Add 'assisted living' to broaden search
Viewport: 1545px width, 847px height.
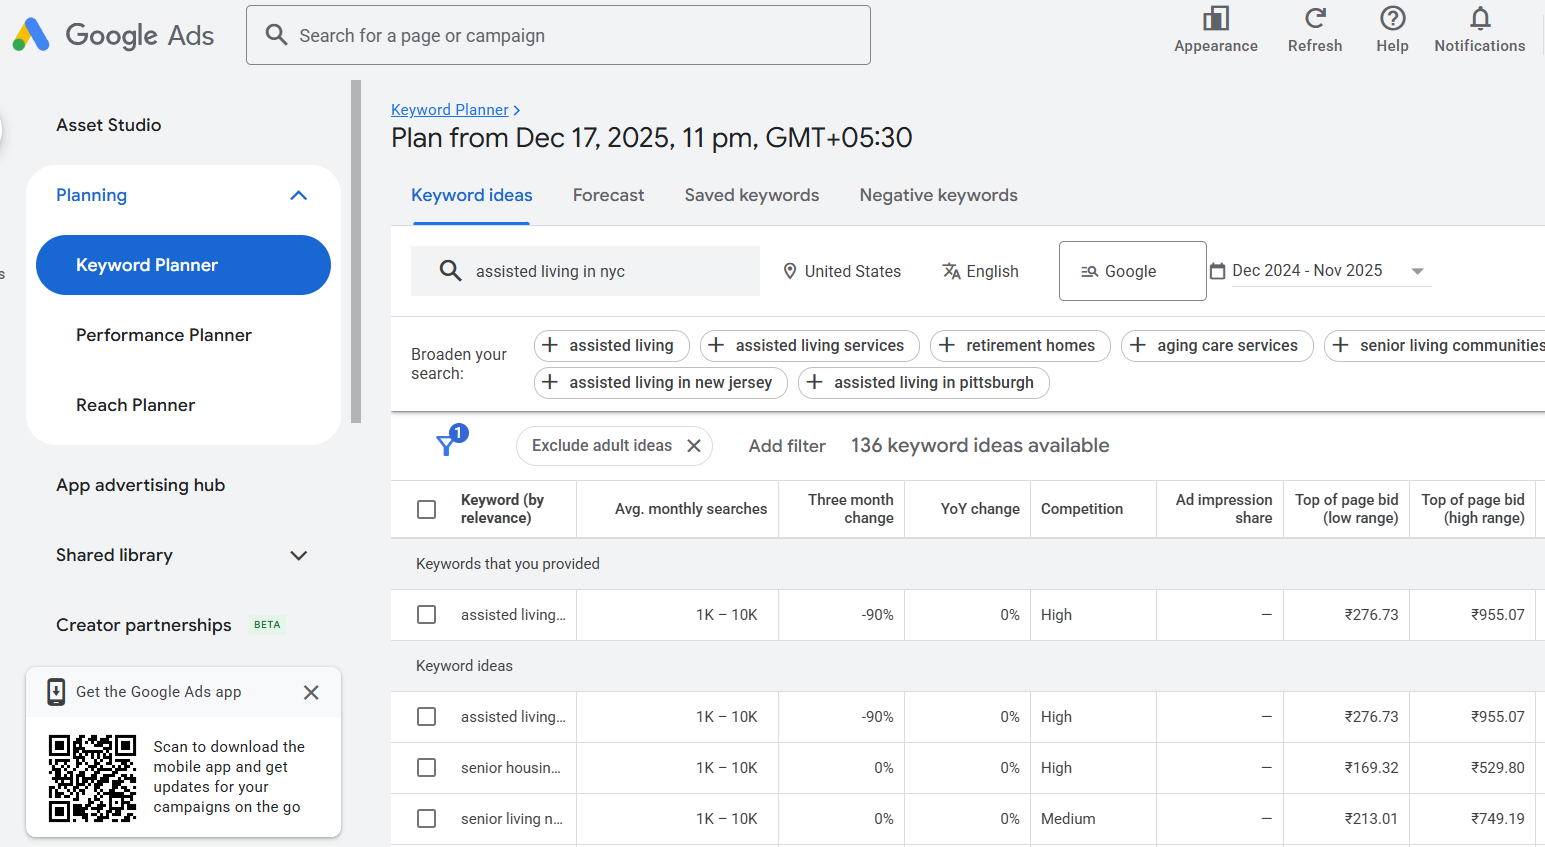click(611, 346)
